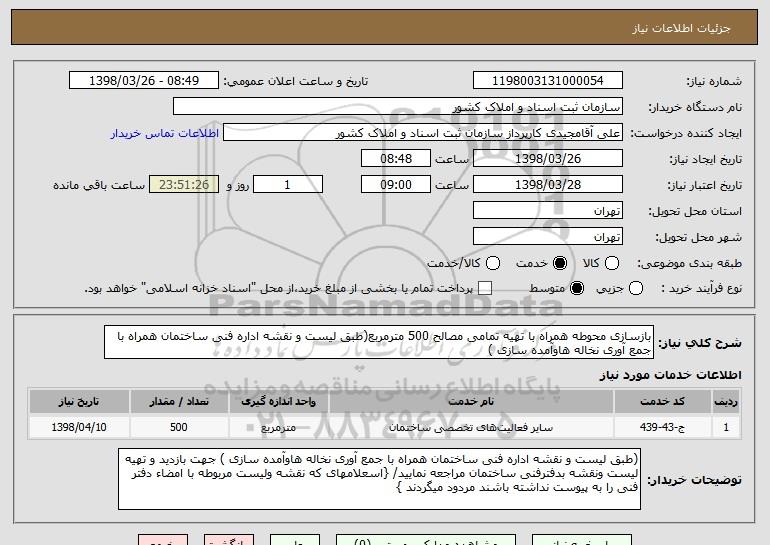Click the public announcement date and time field
770x545 pixels.
pyautogui.click(x=144, y=81)
